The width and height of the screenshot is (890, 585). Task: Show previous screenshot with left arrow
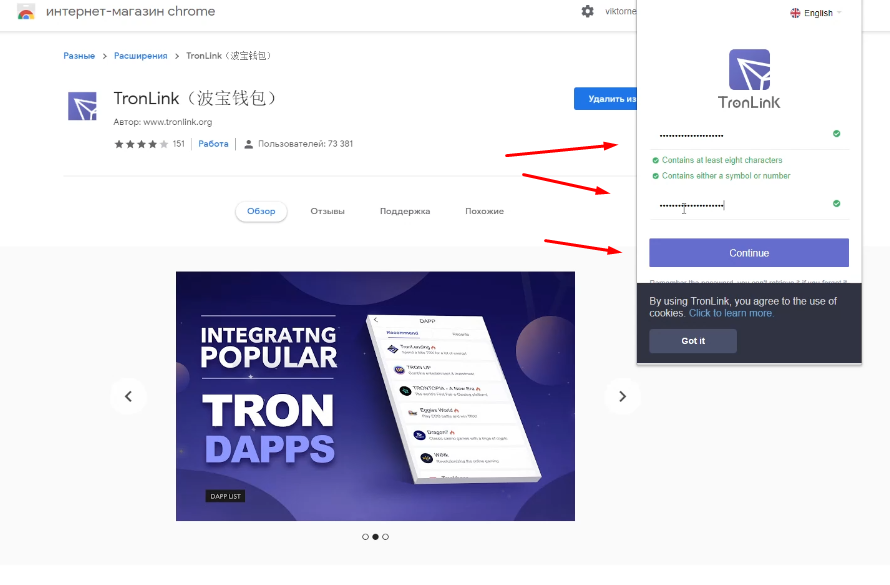tap(128, 396)
